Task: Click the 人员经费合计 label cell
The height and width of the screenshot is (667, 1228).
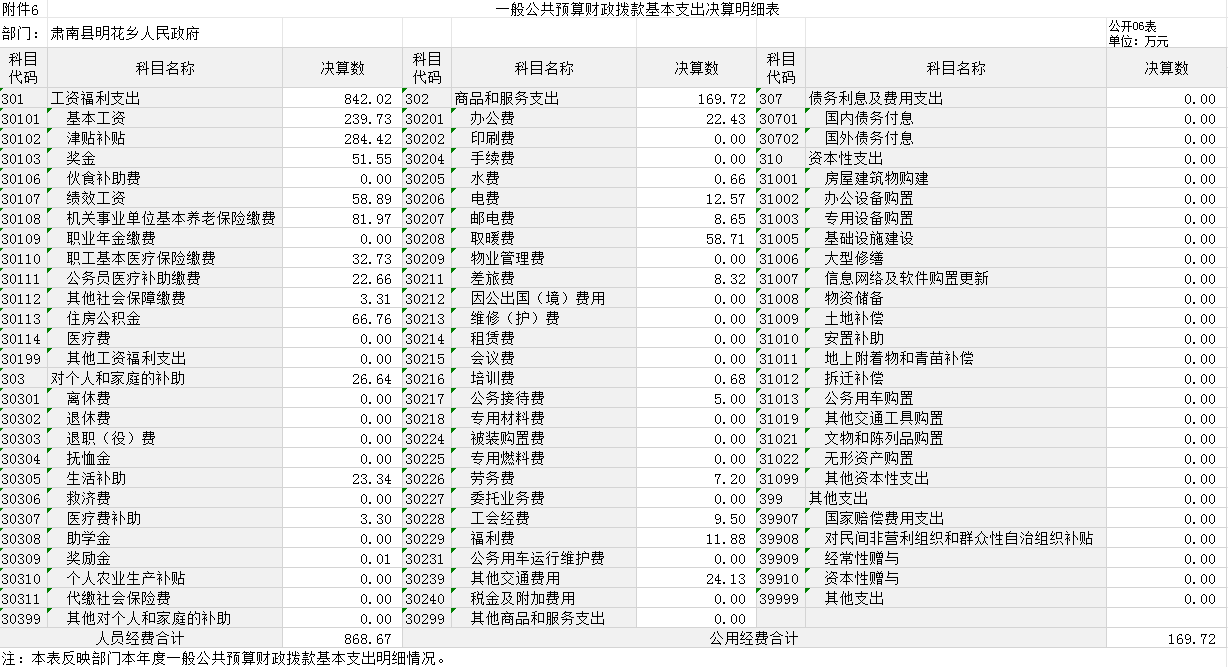Action: [x=141, y=638]
